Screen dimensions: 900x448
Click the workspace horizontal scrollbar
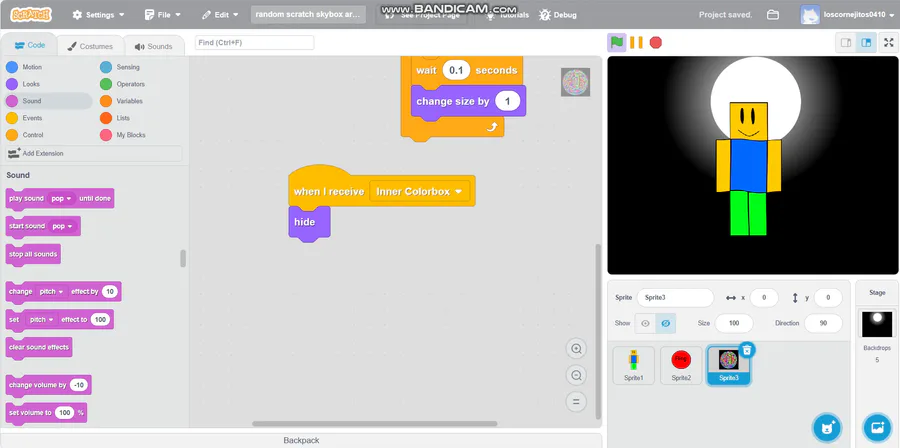point(374,424)
